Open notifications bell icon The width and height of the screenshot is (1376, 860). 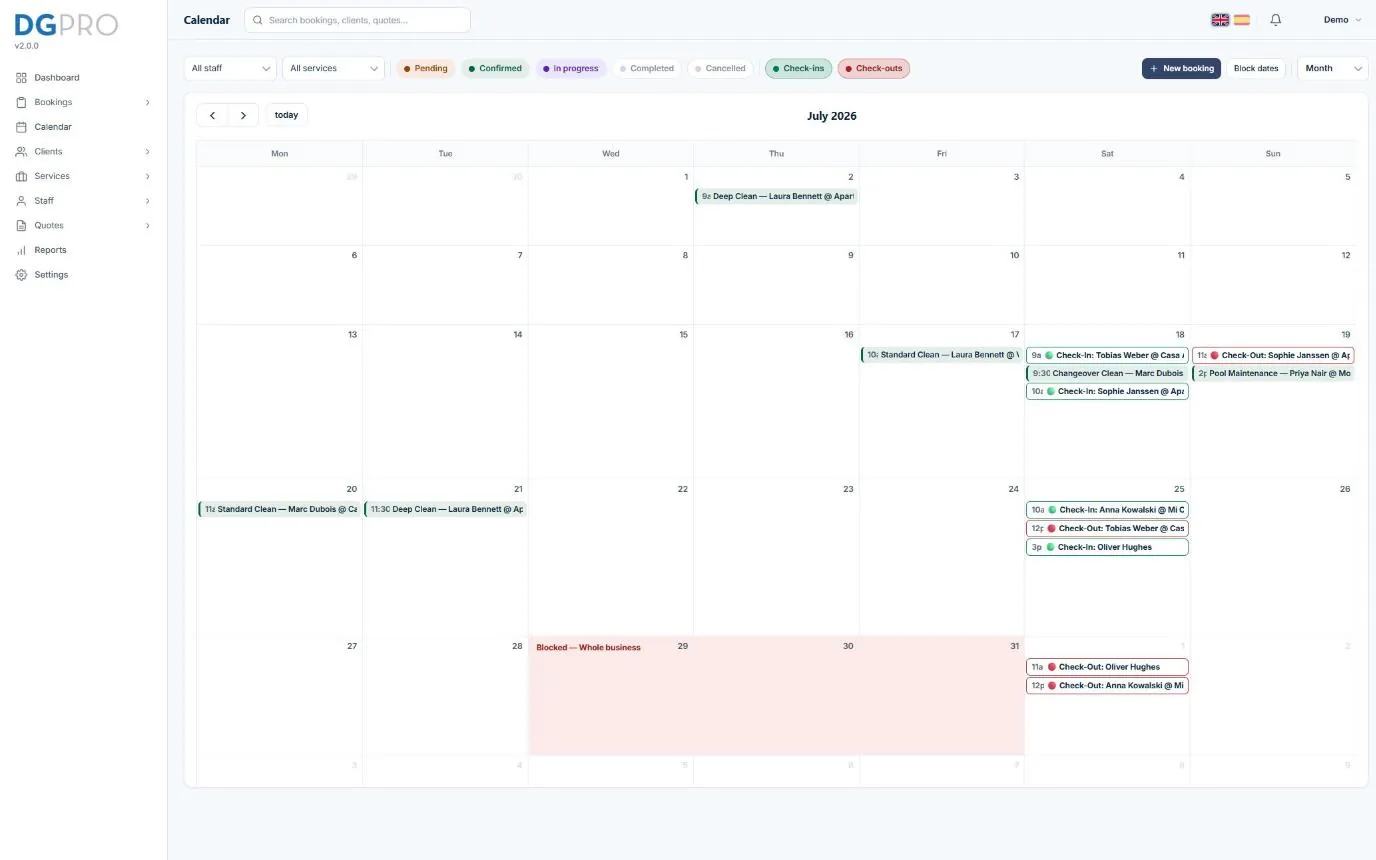tap(1275, 20)
